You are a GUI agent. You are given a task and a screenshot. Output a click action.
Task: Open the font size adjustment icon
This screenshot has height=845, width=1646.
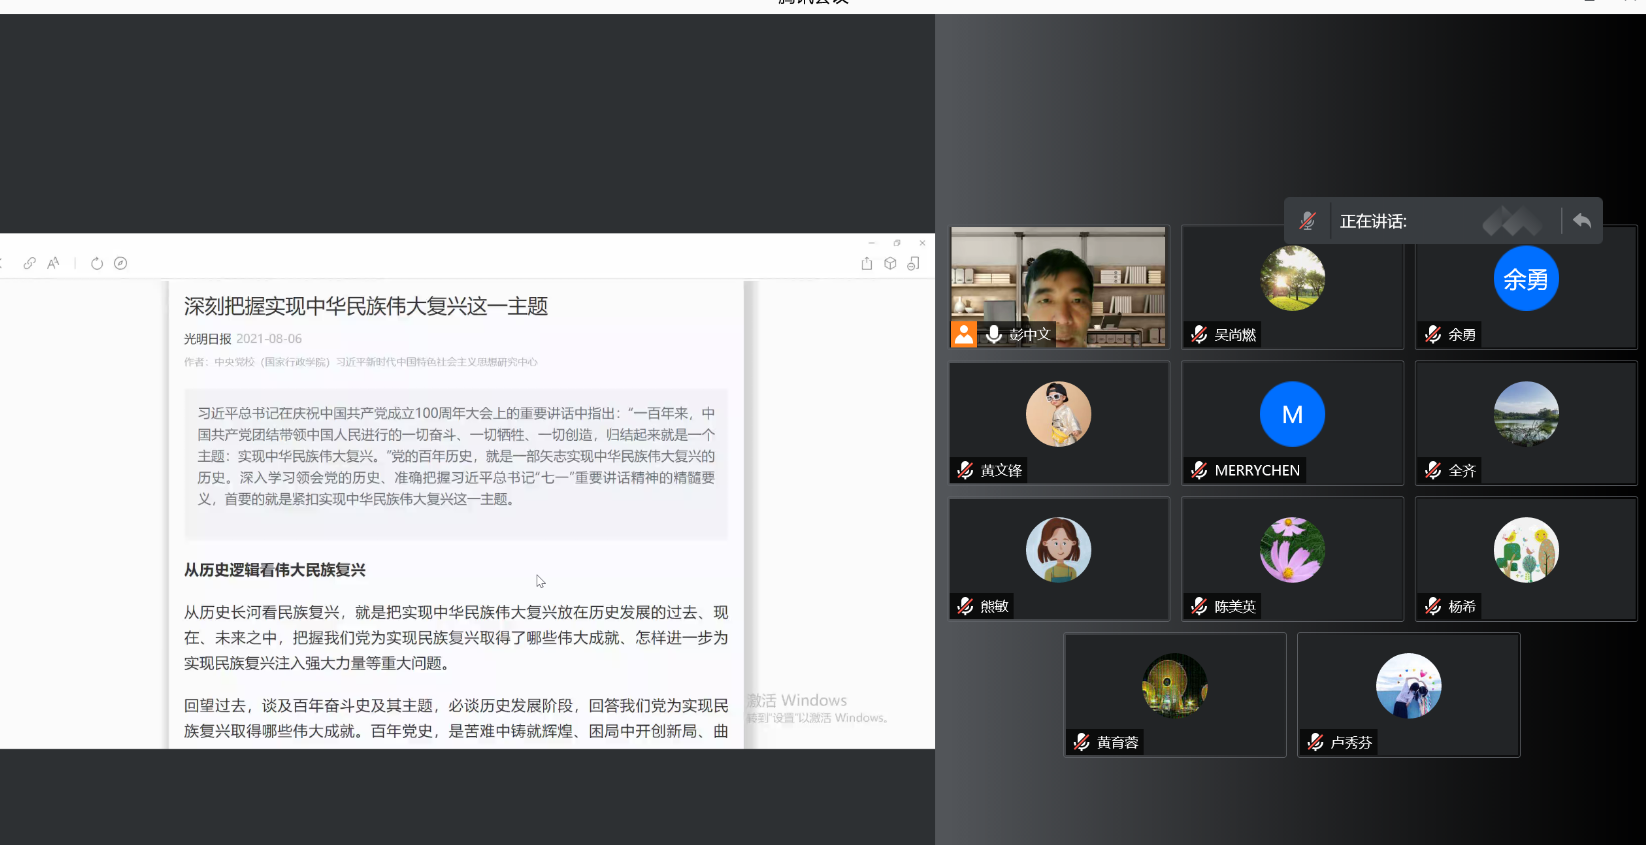point(54,263)
